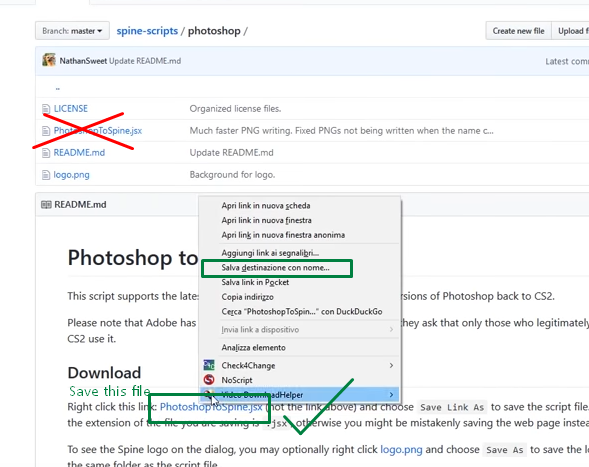Open the LICENSE file
Screen dimensions: 589x467
coord(71,109)
